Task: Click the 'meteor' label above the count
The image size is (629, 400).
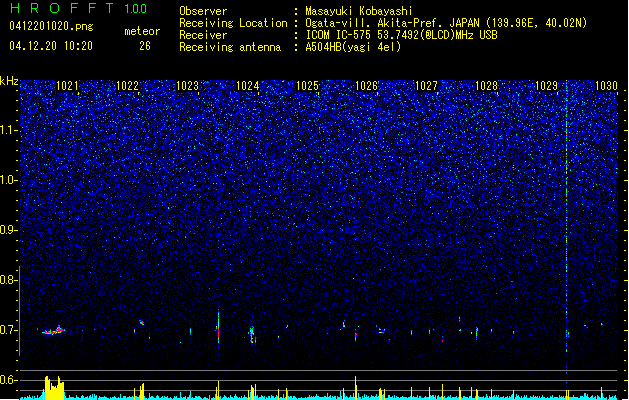Action: [142, 31]
